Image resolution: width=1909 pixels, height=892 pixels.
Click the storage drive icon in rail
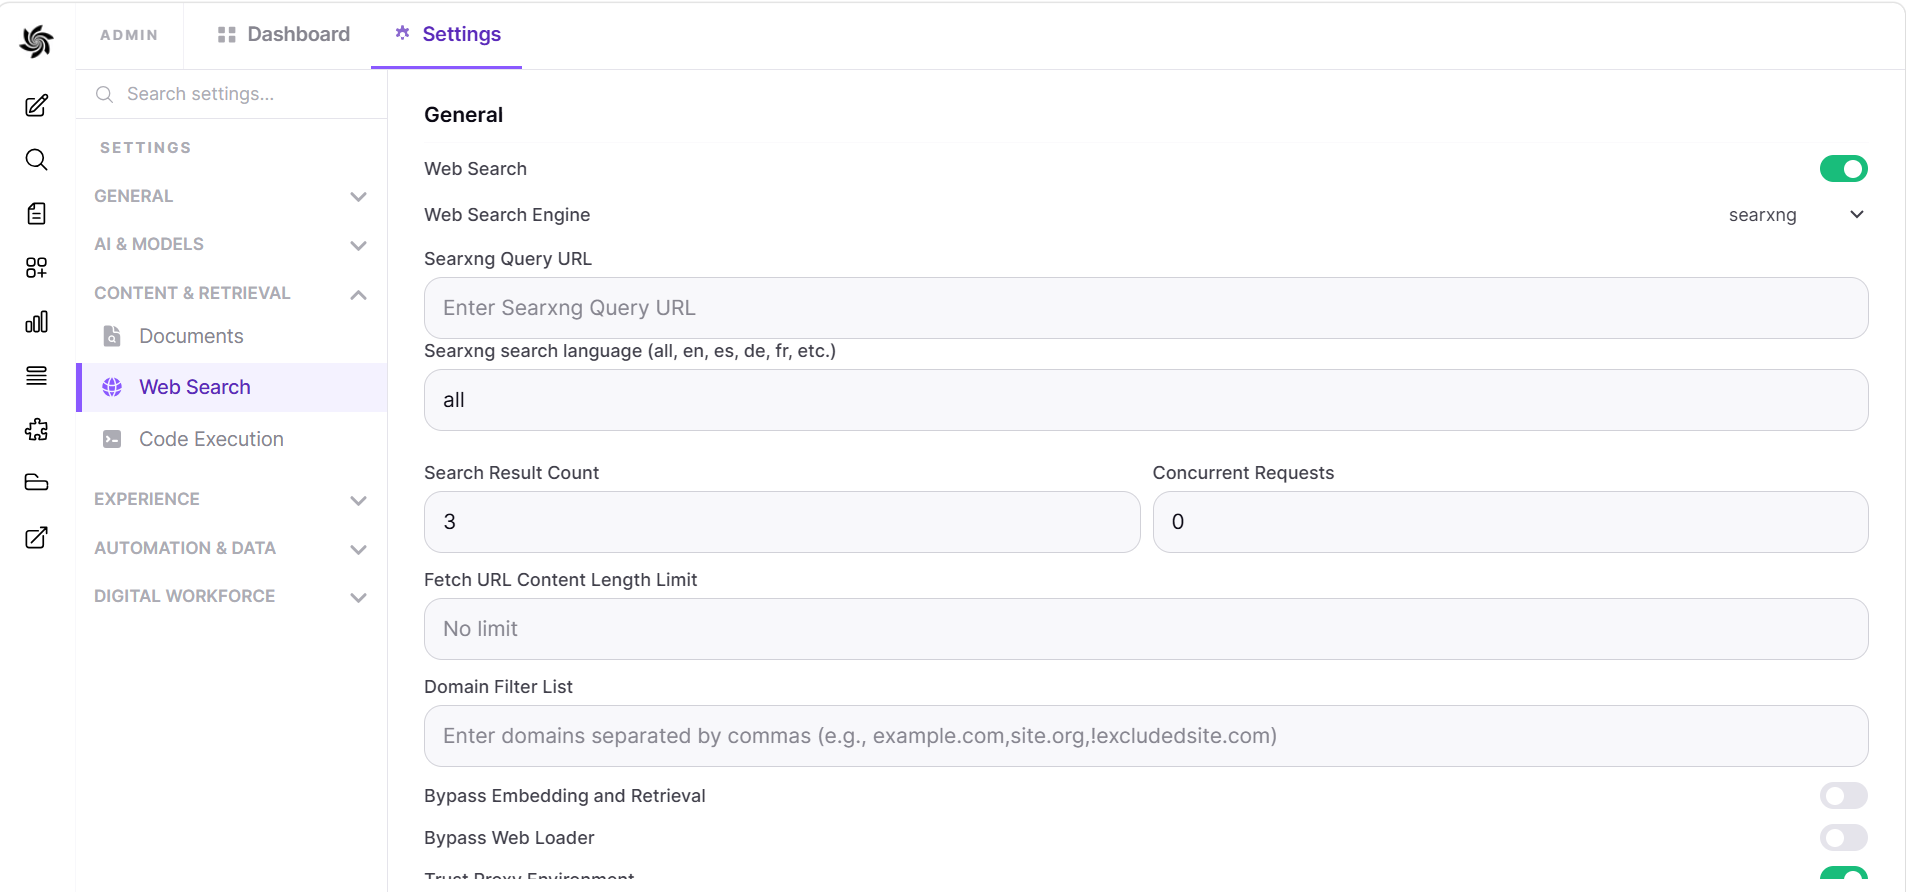click(36, 483)
